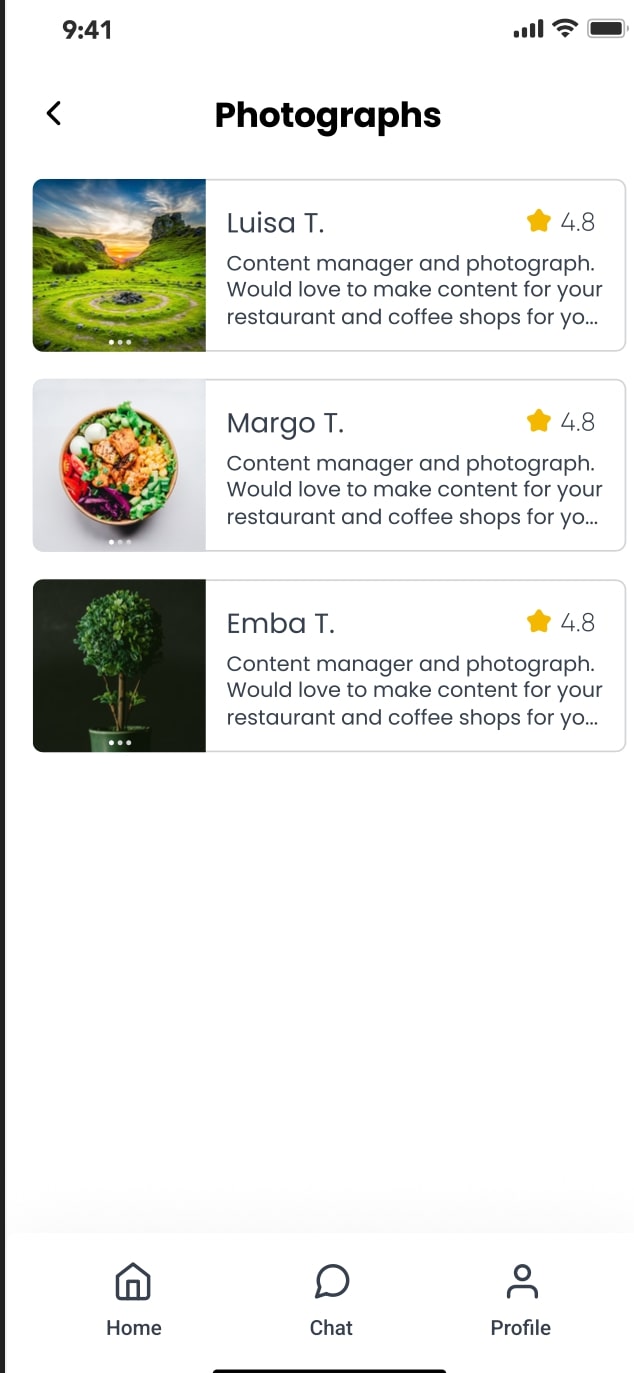
Task: Open Emba T. photographer name
Action: tap(280, 623)
